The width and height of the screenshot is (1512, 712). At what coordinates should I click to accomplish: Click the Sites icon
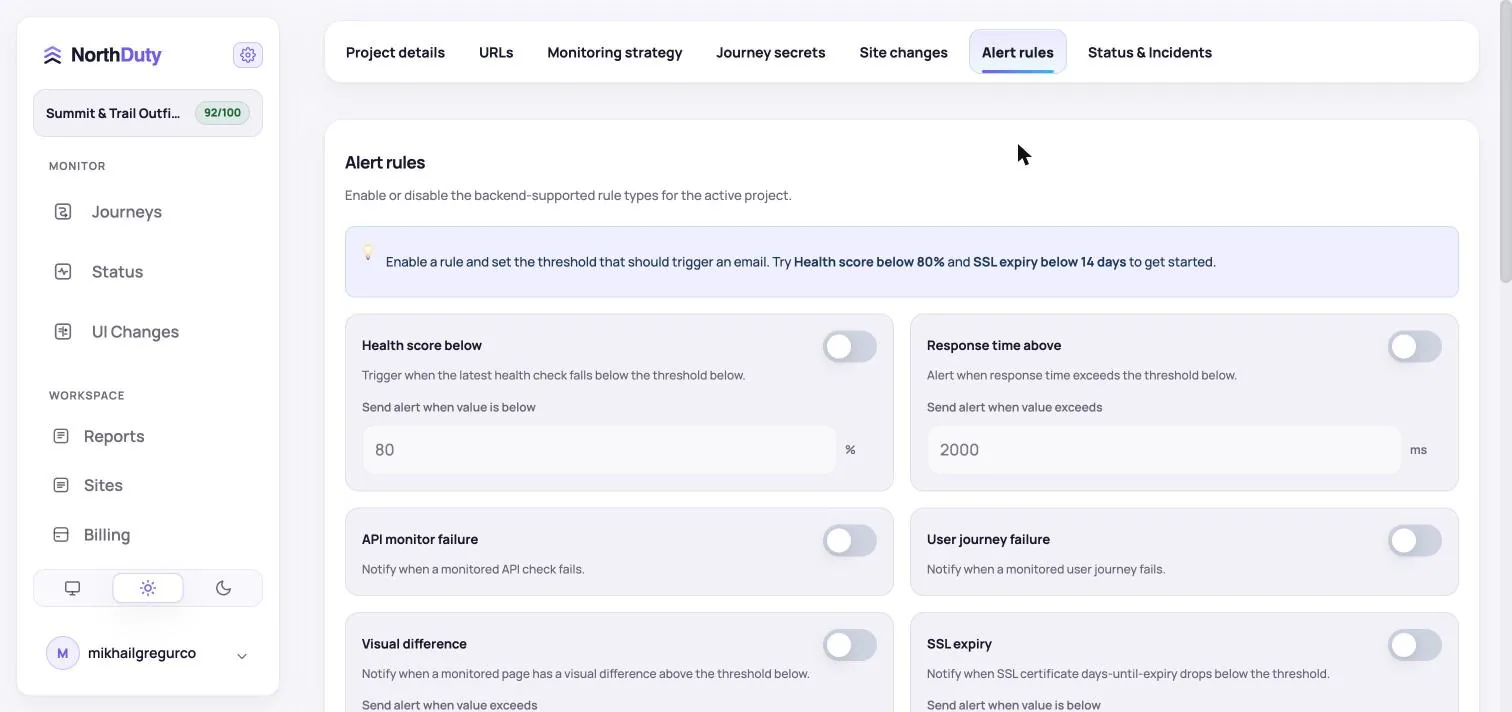coord(61,485)
